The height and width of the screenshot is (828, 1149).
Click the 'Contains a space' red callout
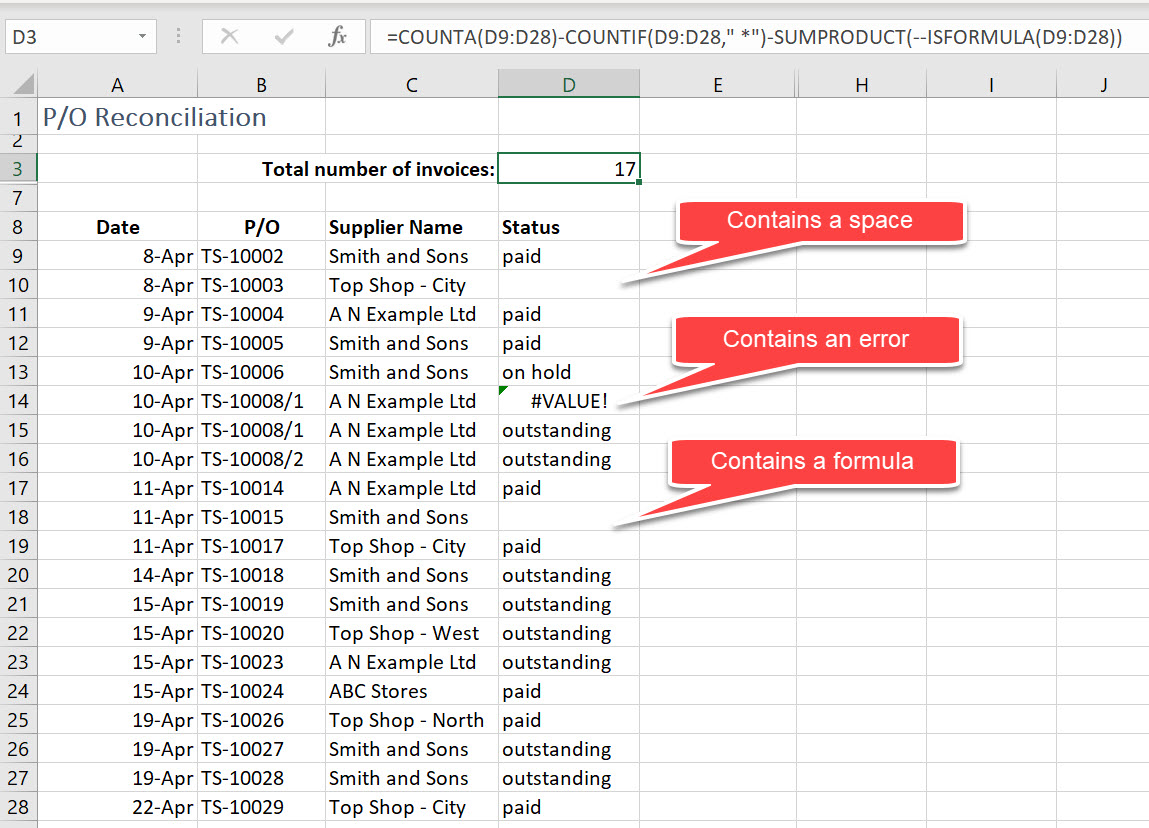pos(820,220)
